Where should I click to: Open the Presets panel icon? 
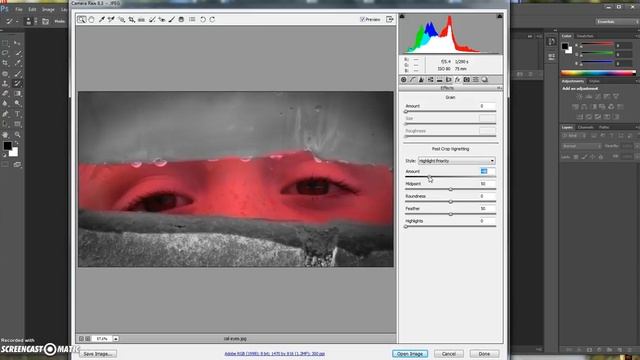[476, 80]
